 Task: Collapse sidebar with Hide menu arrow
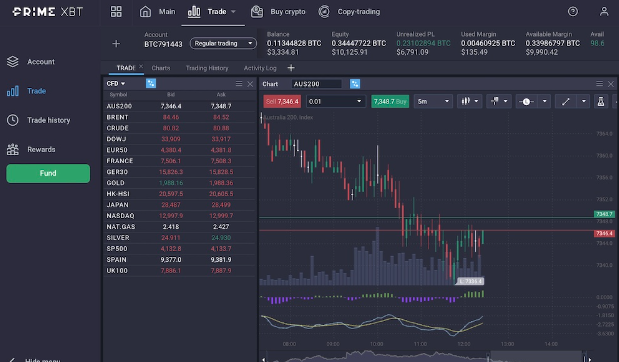click(x=12, y=360)
